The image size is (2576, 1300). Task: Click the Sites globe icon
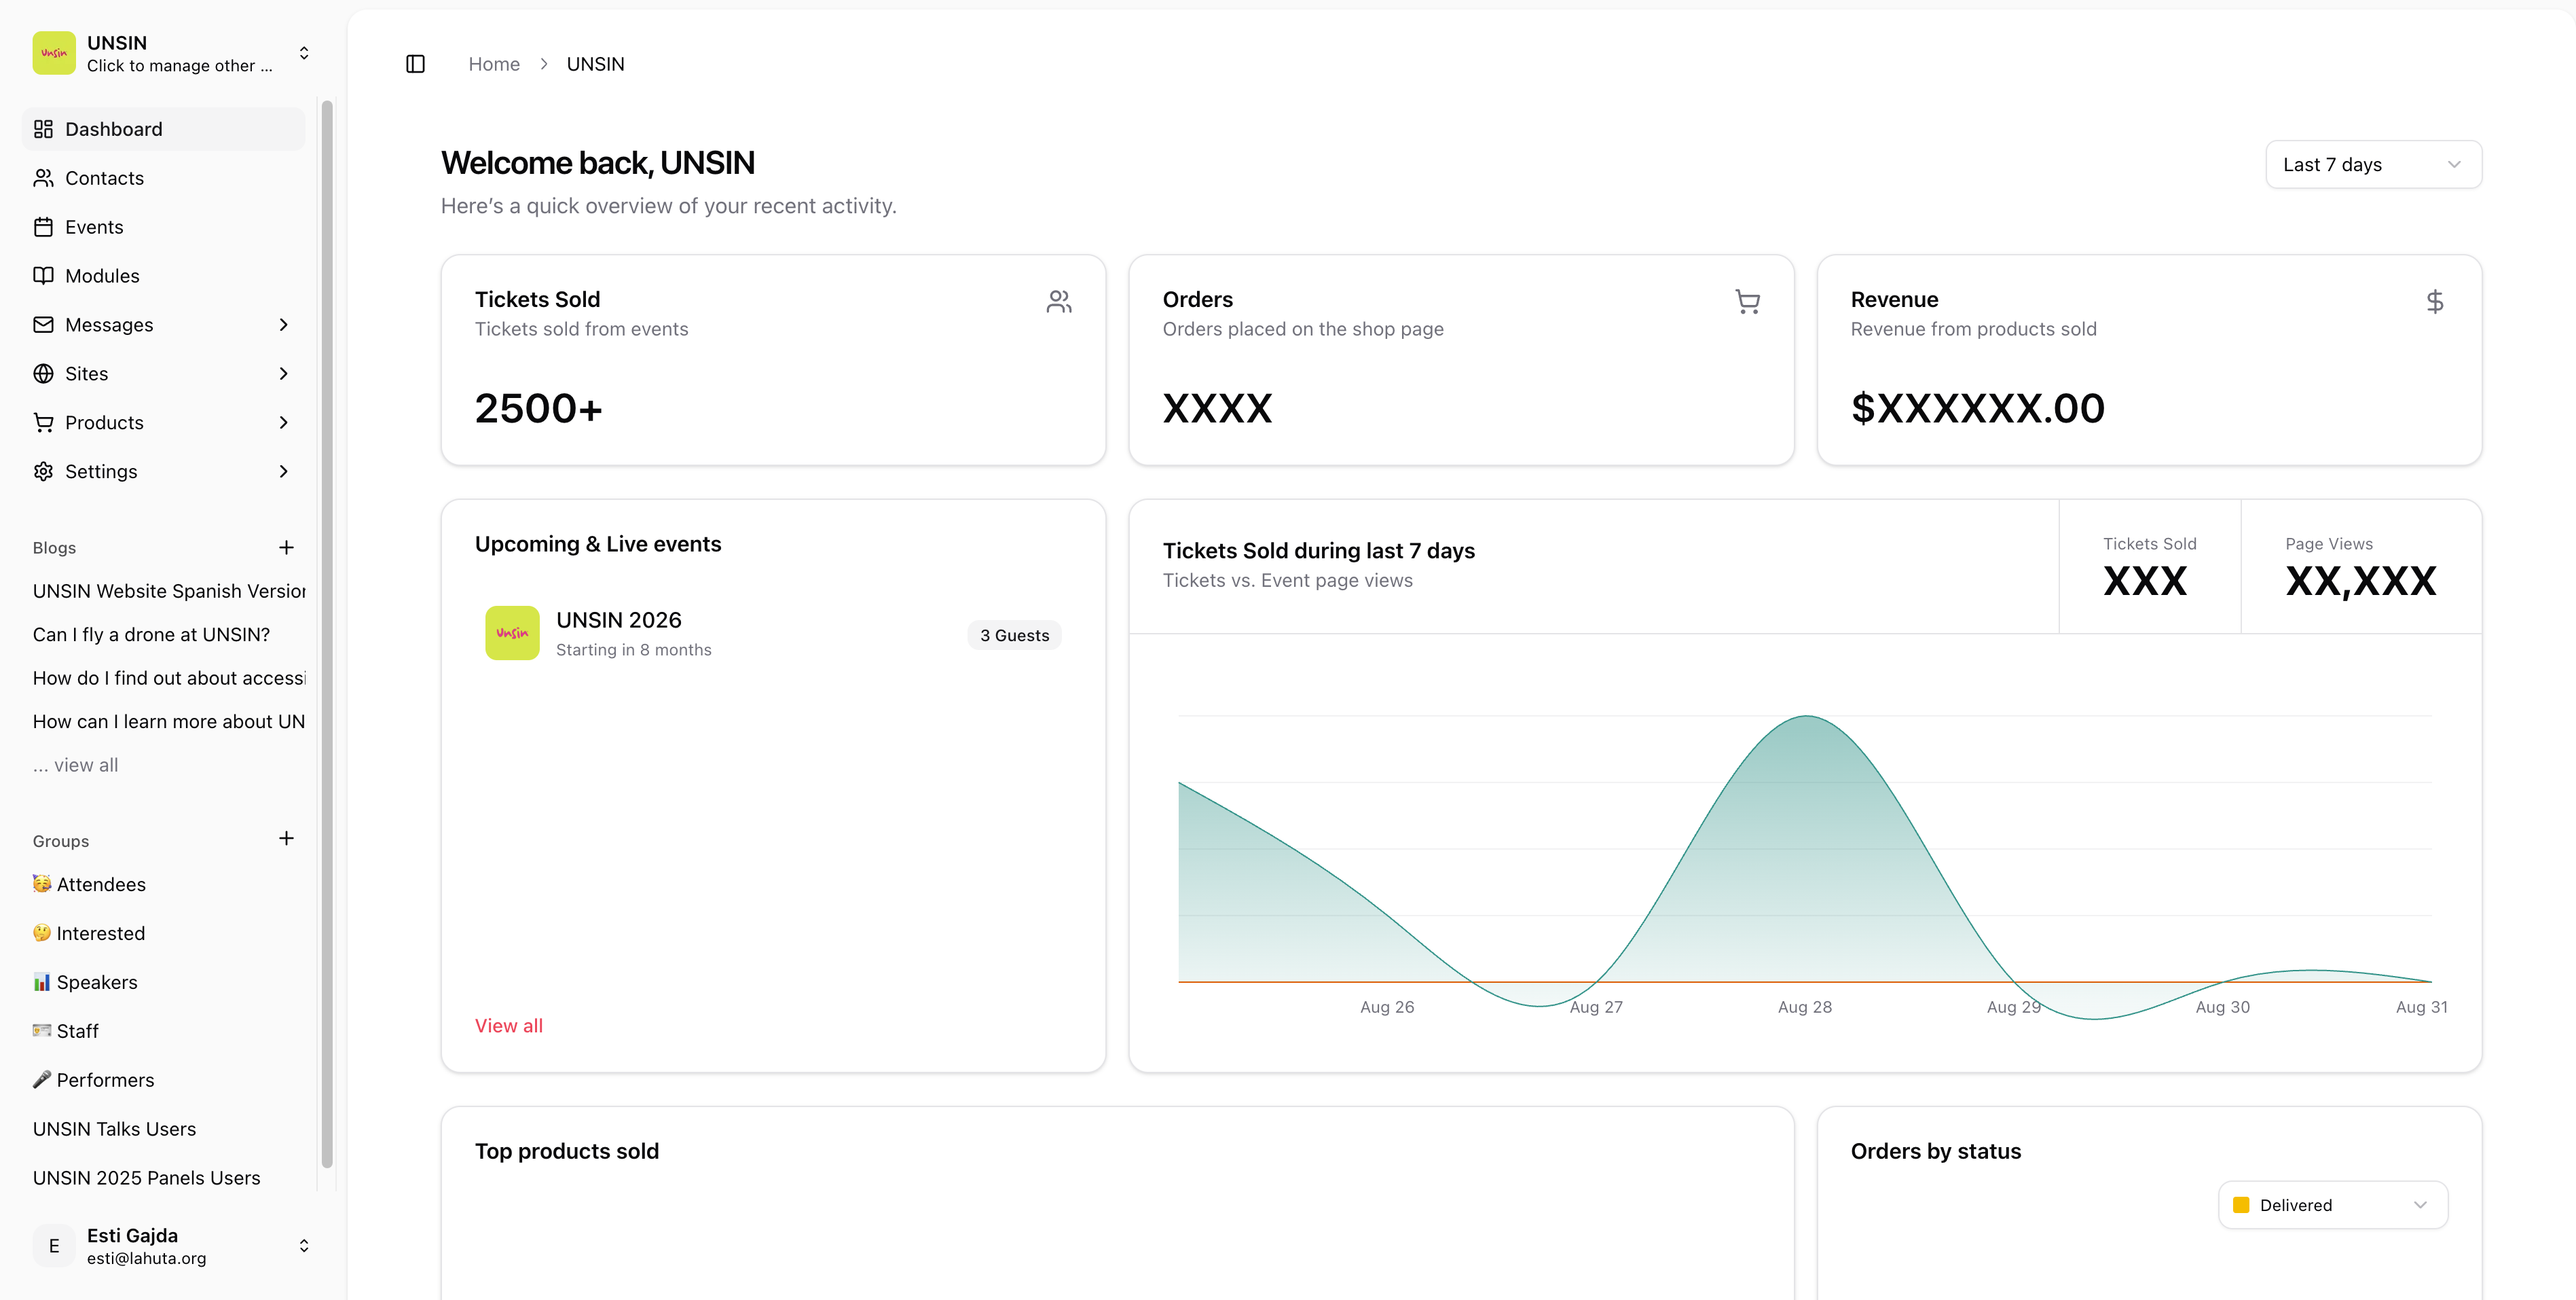[43, 374]
